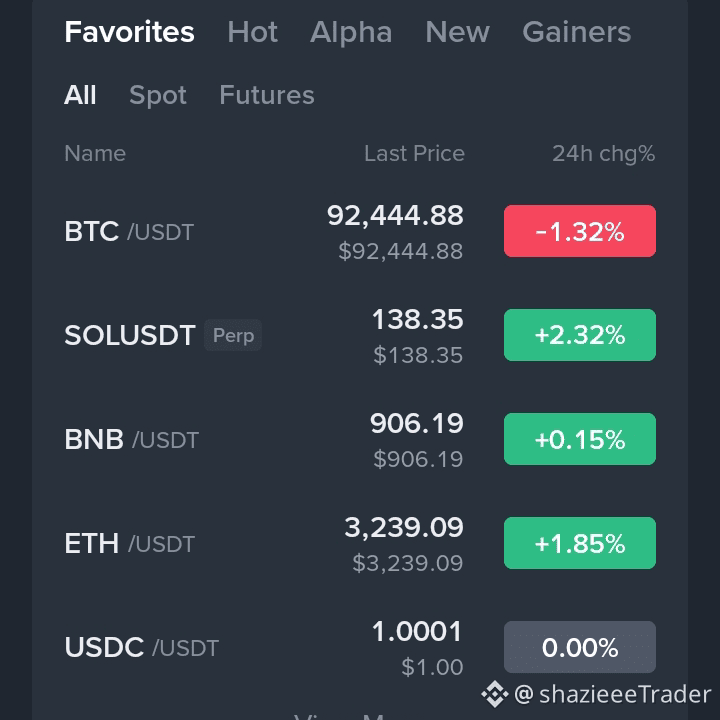The width and height of the screenshot is (720, 720).
Task: Click the gray 0.00% USDC badge
Action: [580, 647]
